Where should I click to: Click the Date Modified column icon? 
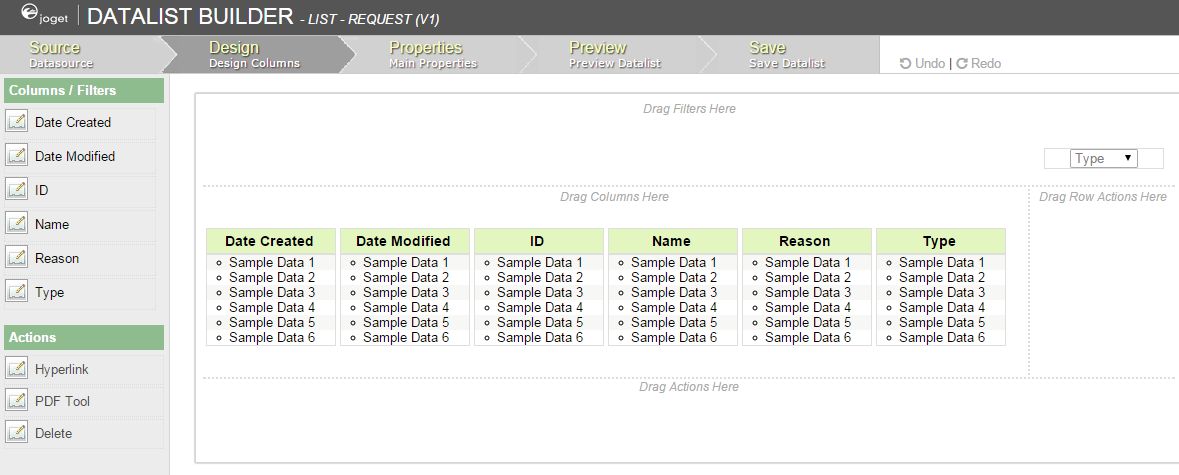(17, 156)
